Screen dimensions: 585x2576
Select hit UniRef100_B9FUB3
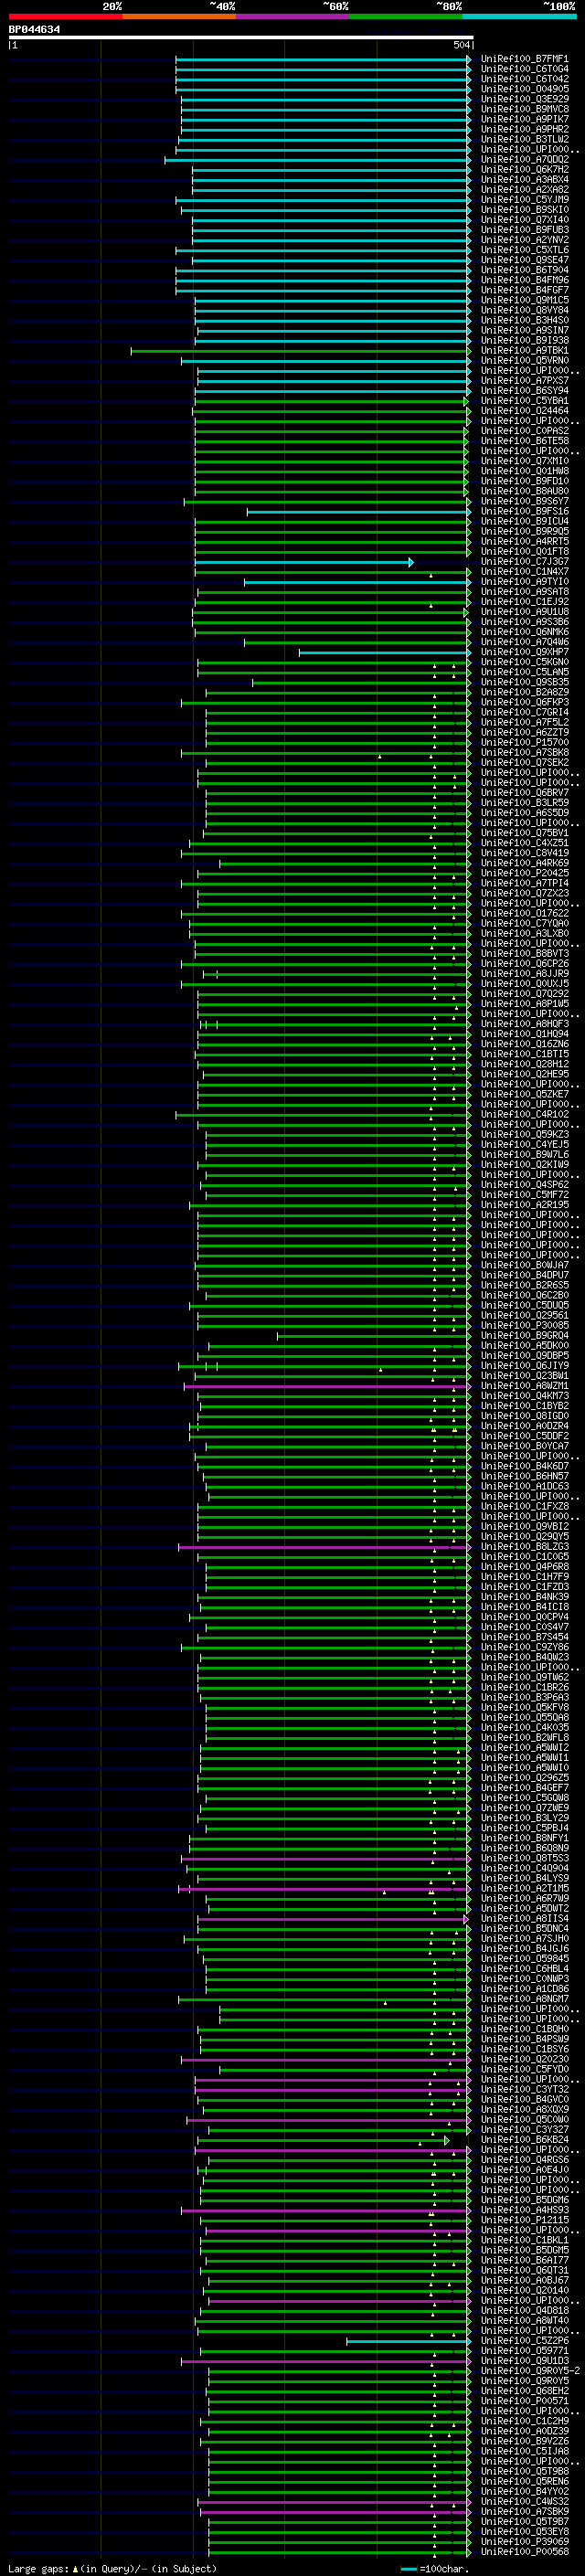tap(524, 230)
